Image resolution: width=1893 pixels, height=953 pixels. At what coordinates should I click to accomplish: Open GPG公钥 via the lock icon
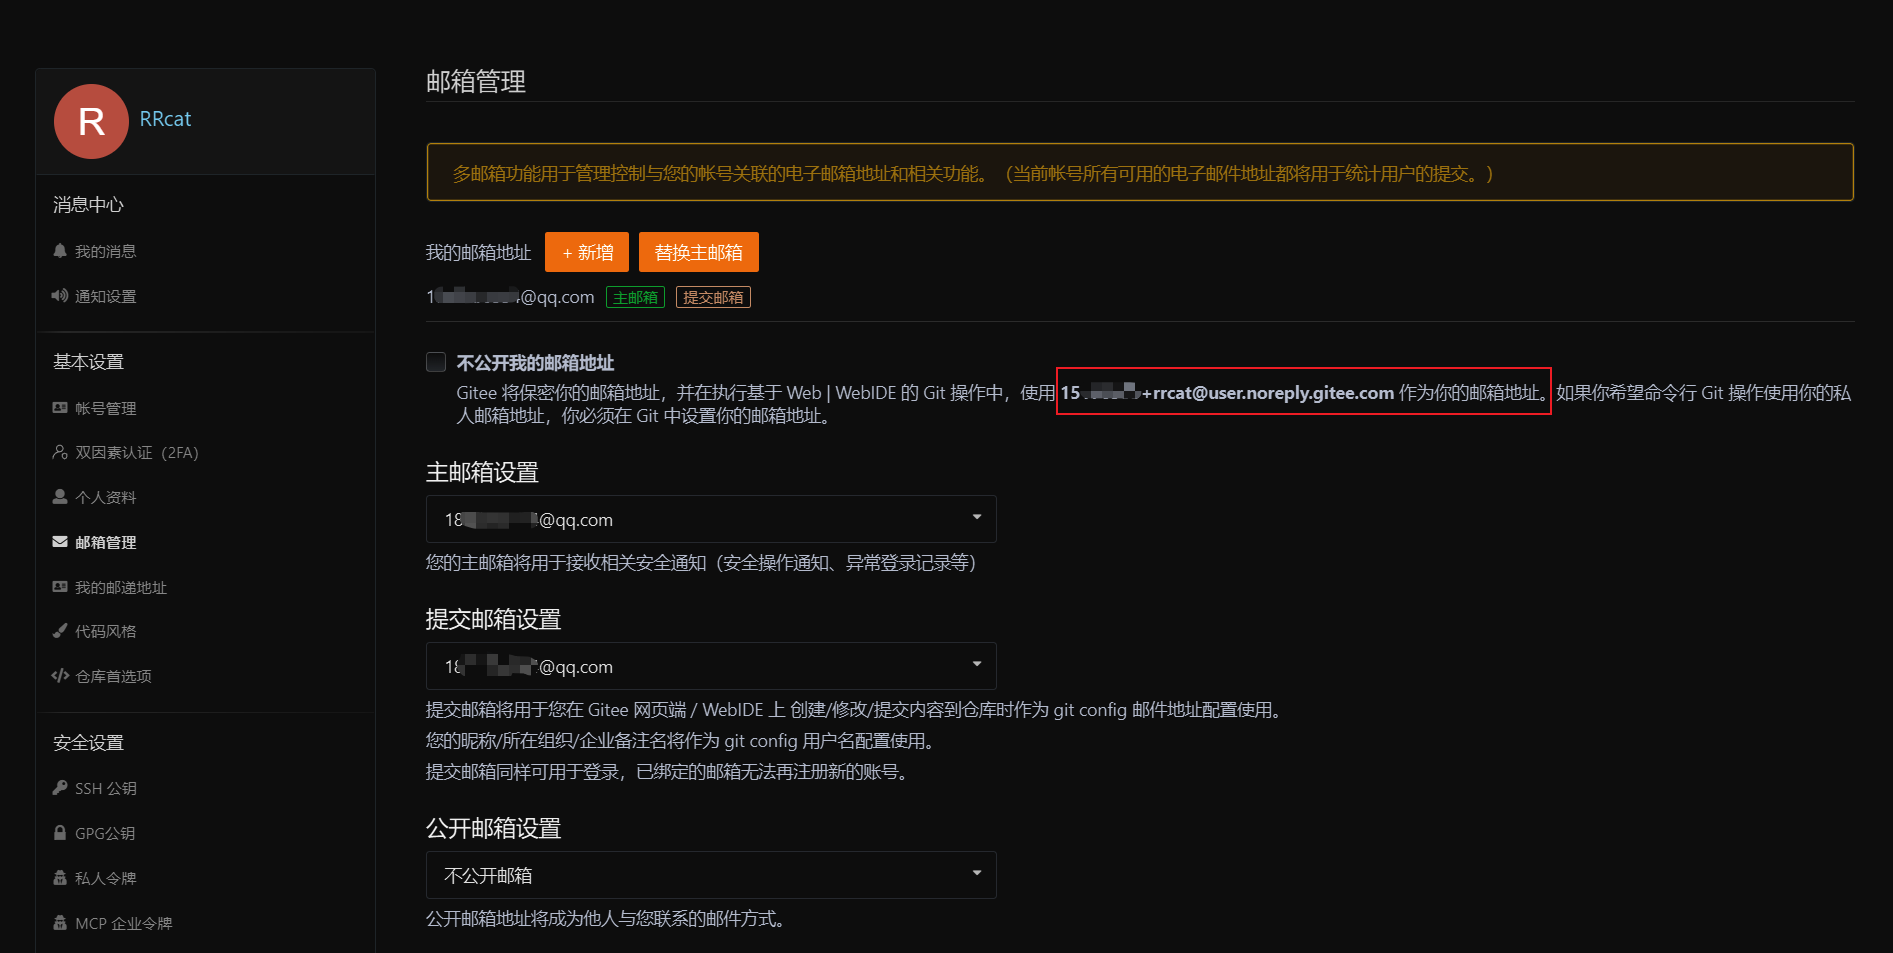tap(60, 832)
